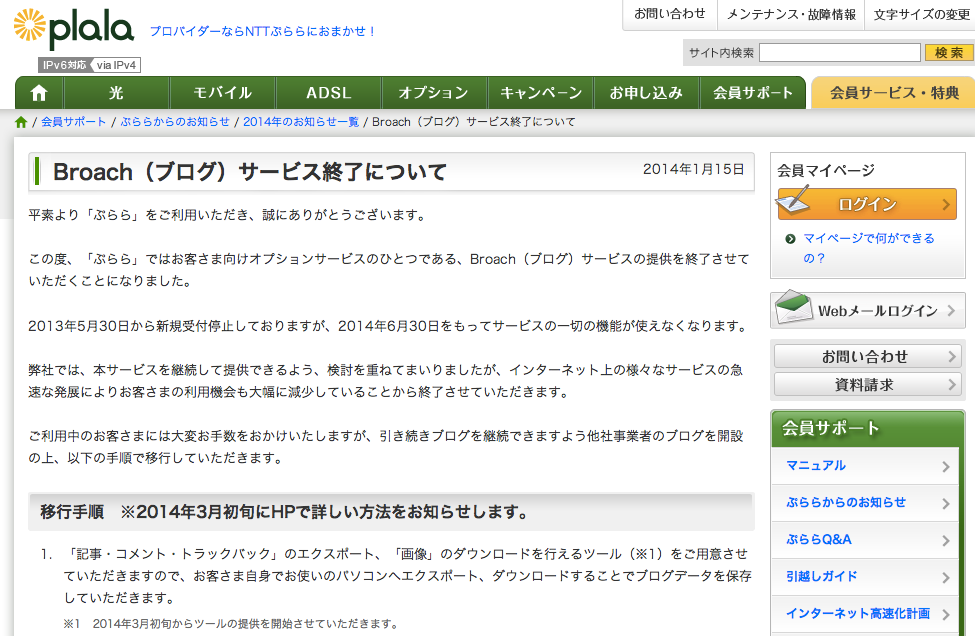The width and height of the screenshot is (975, 636).
Task: Click the chevron next to 資料請求
Action: [x=951, y=385]
